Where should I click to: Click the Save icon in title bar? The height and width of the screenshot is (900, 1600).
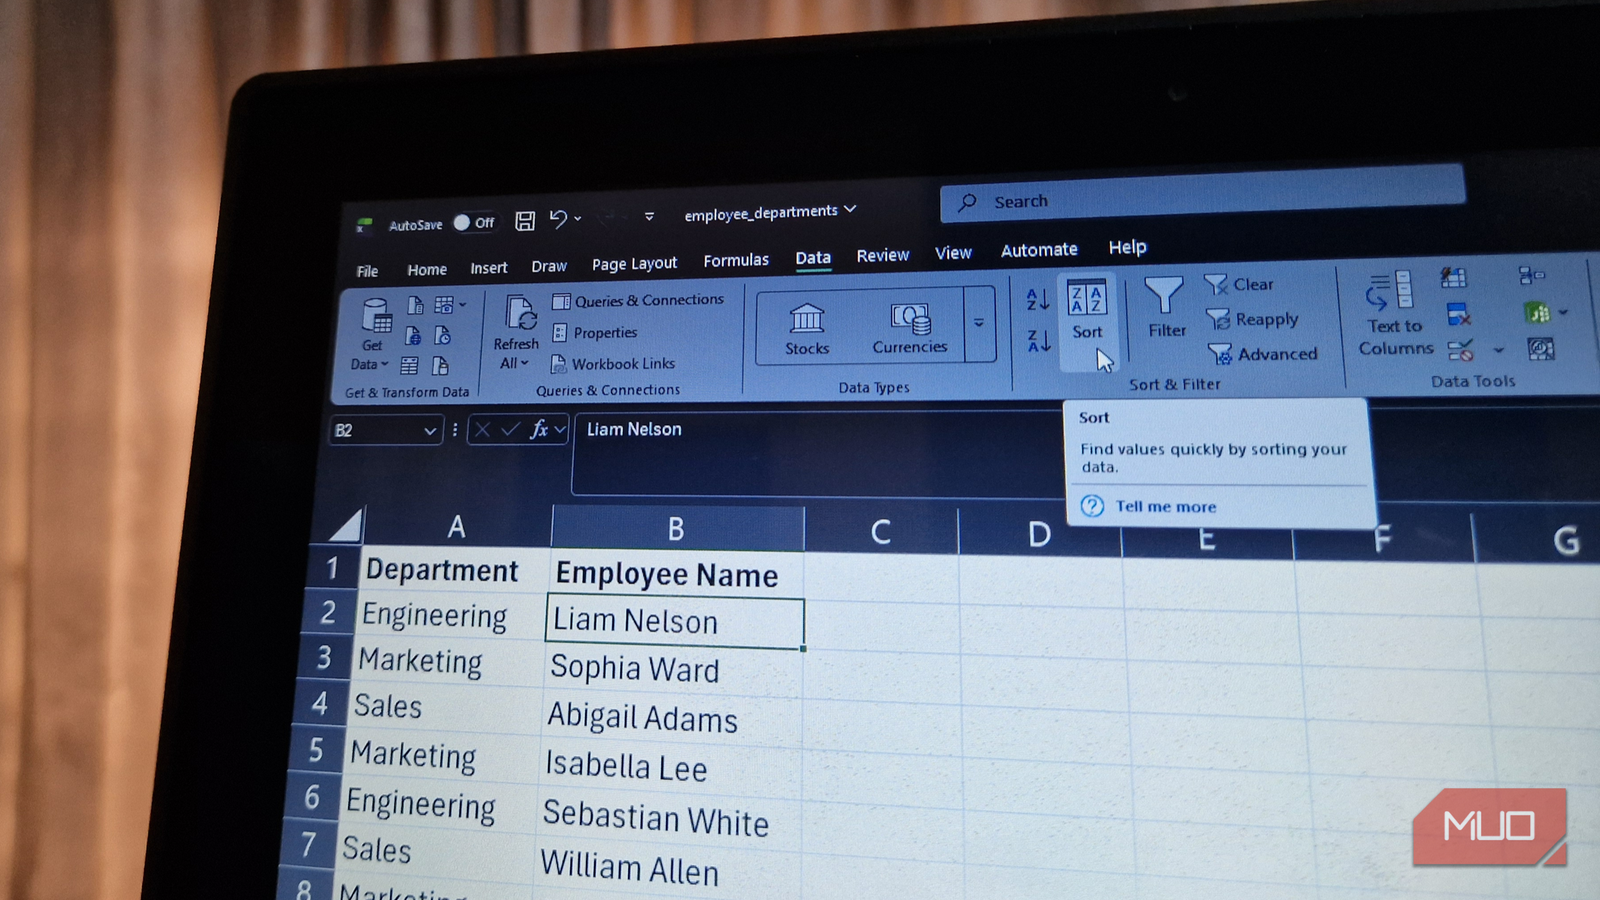(525, 221)
